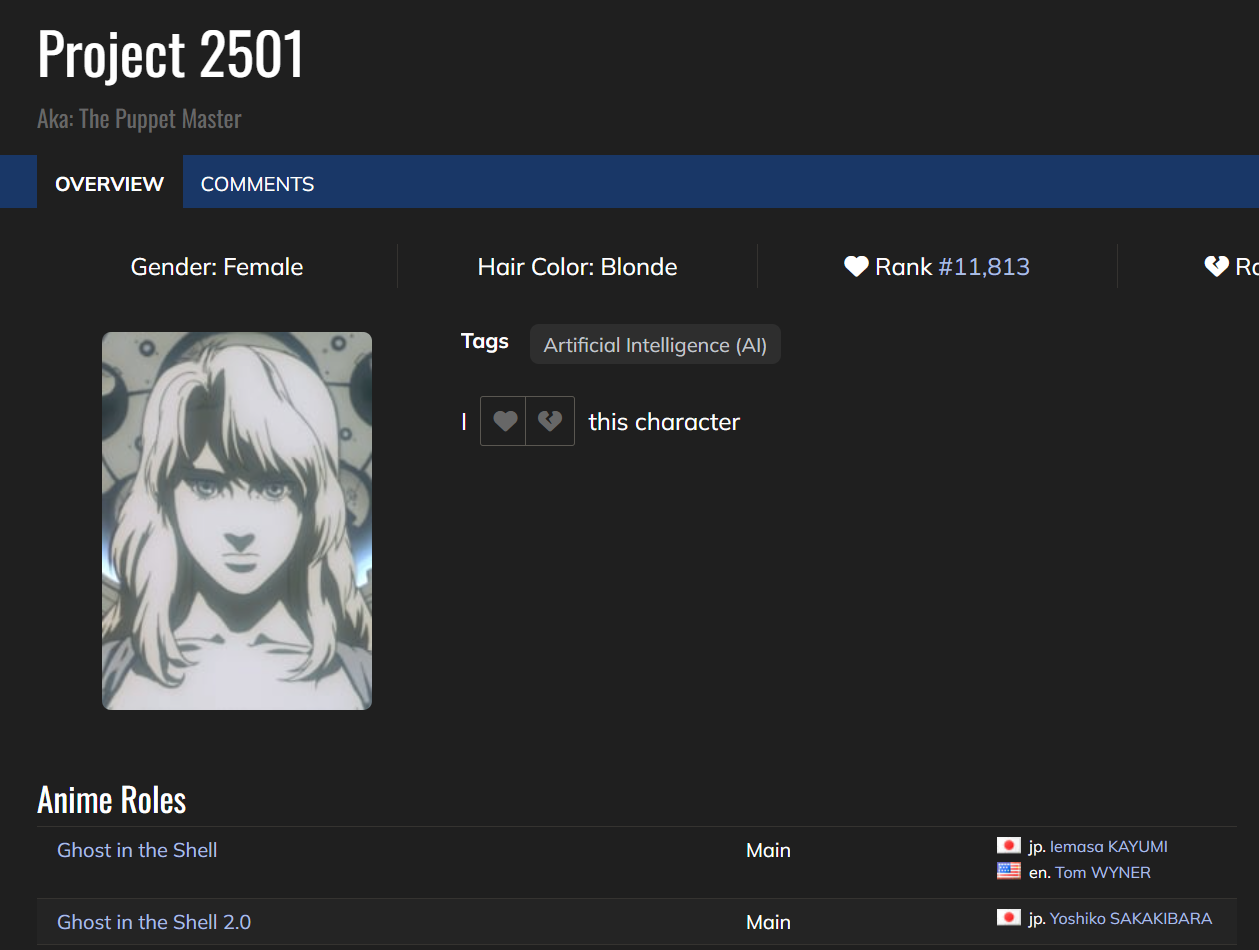The image size is (1259, 950).
Task: Click the Project 2501 character portrait
Action: coord(237,520)
